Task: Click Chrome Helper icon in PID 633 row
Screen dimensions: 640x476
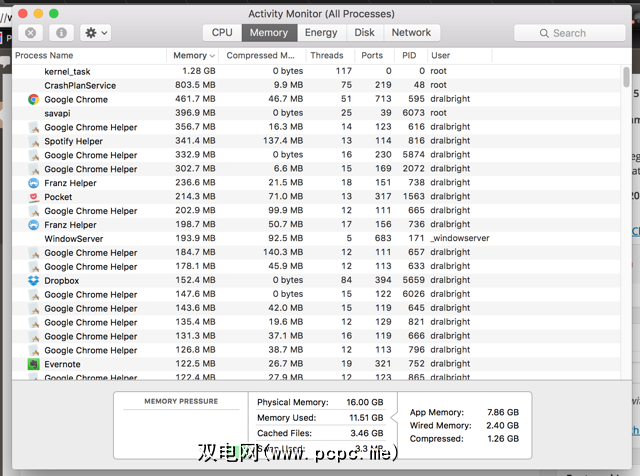Action: [33, 267]
